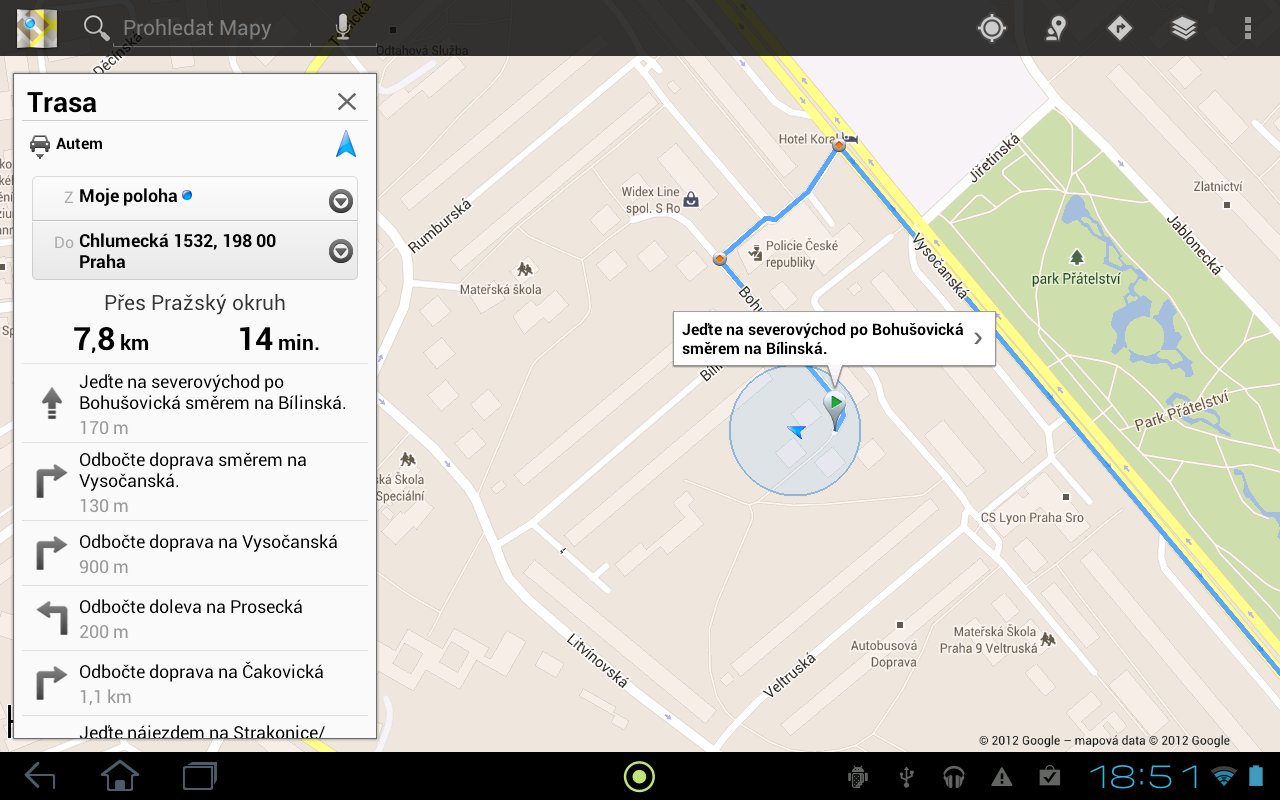This screenshot has height=800, width=1280.
Task: Open the map Layers icon
Action: 1183,28
